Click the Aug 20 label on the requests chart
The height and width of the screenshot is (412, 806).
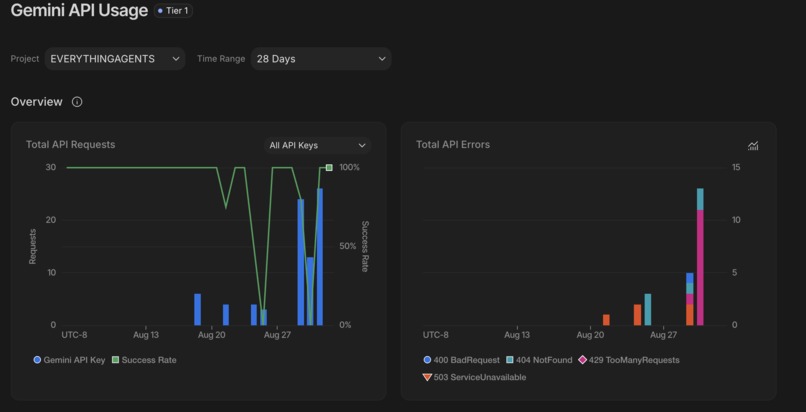(212, 335)
